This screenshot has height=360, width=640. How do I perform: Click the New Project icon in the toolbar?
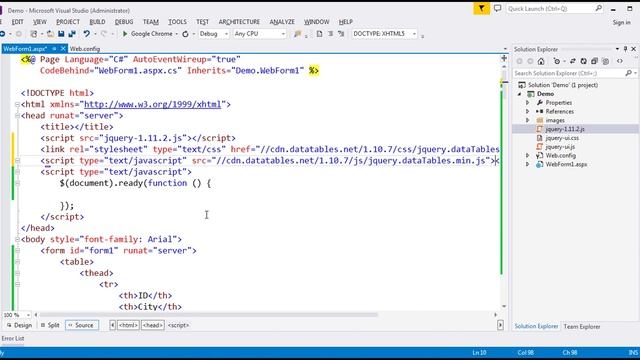point(34,34)
